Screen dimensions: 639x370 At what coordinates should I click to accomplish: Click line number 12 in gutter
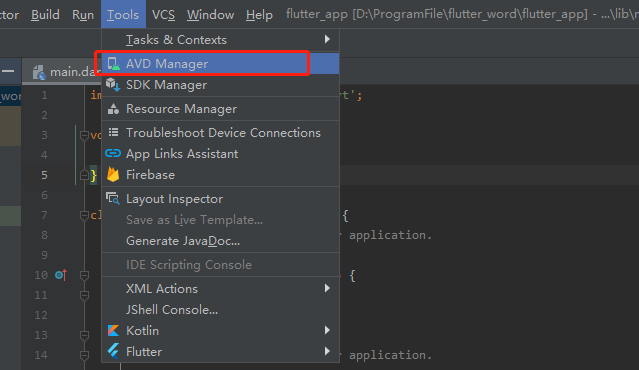click(x=41, y=315)
